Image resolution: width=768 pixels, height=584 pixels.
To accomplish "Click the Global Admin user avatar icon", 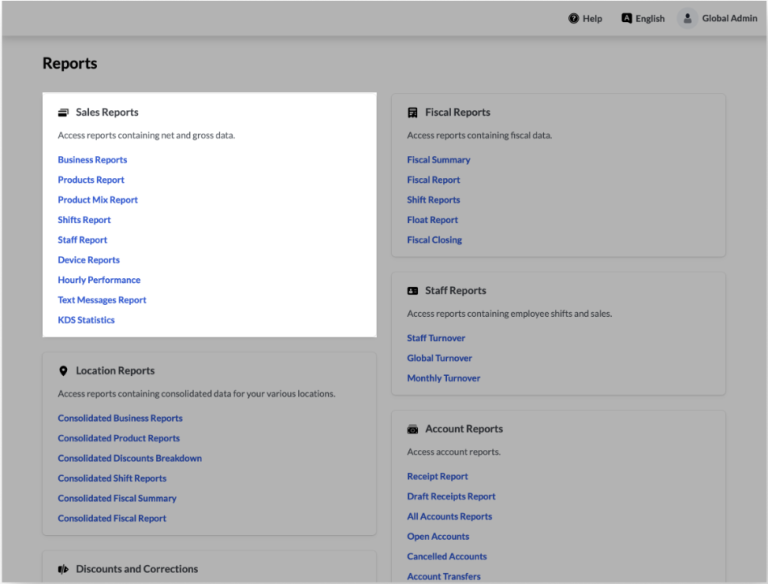I will click(687, 18).
